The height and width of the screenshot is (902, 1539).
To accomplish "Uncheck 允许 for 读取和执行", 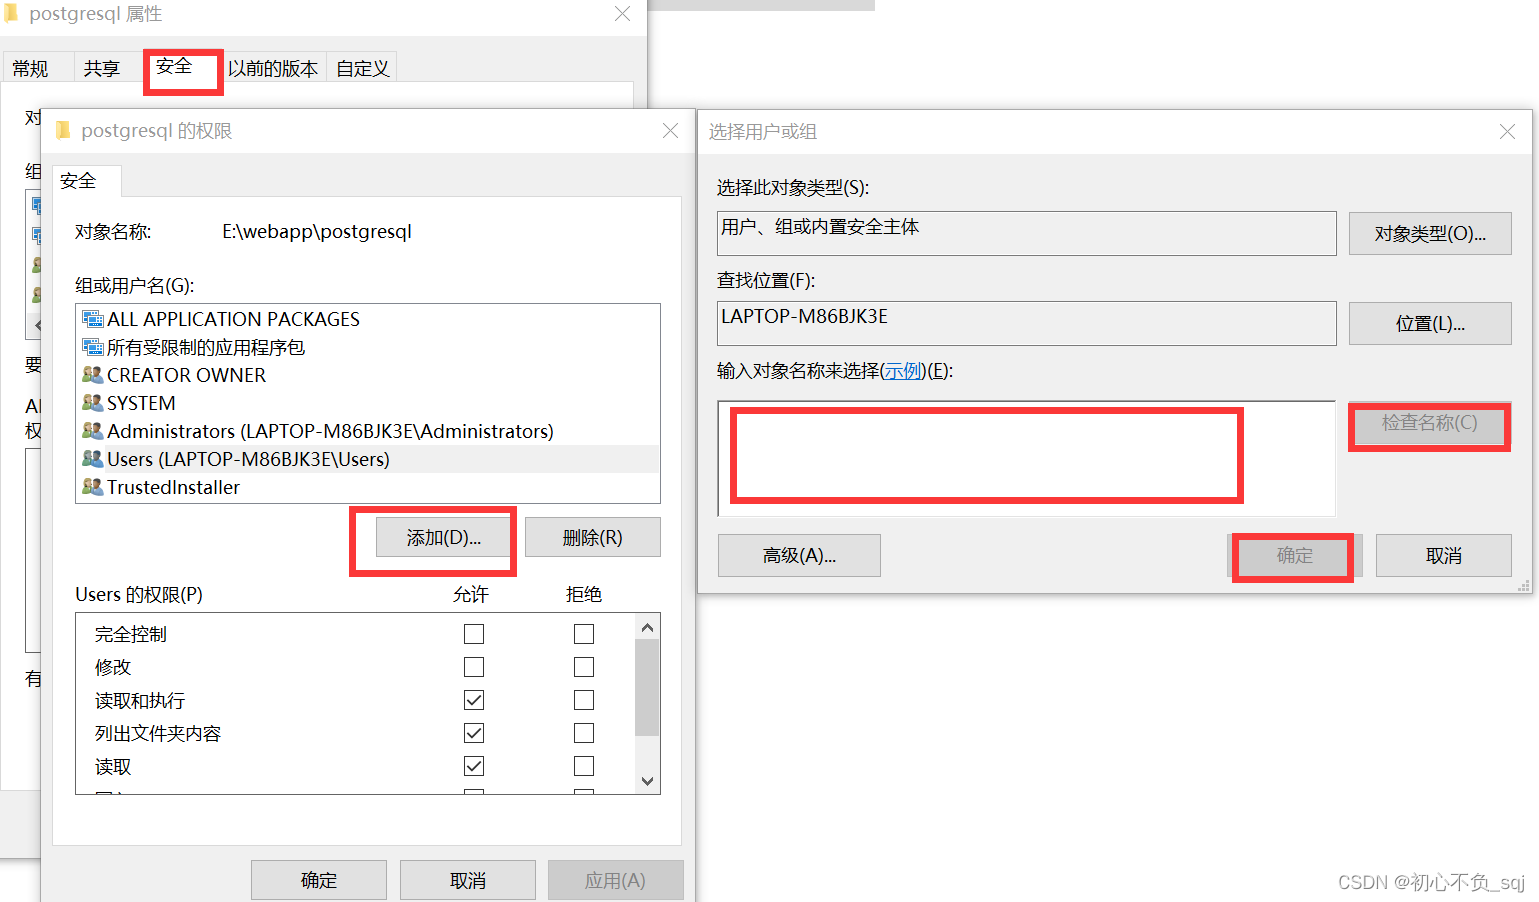I will (474, 700).
